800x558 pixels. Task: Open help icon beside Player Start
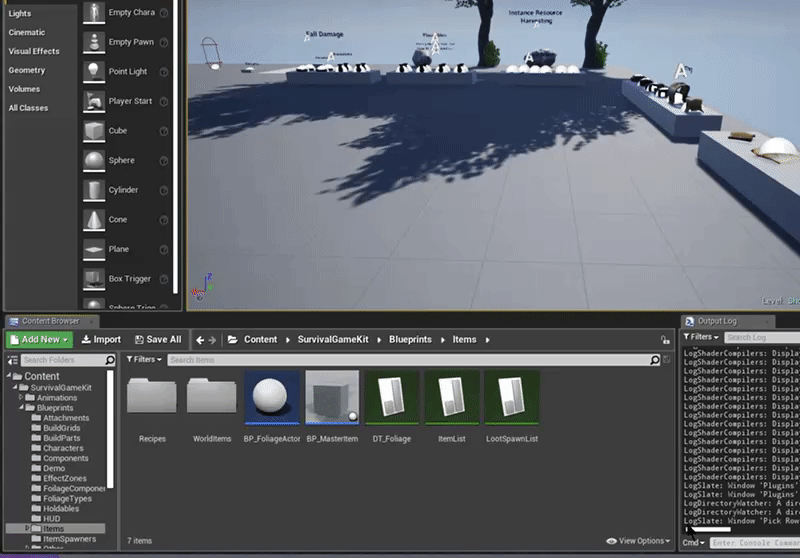[x=164, y=102]
